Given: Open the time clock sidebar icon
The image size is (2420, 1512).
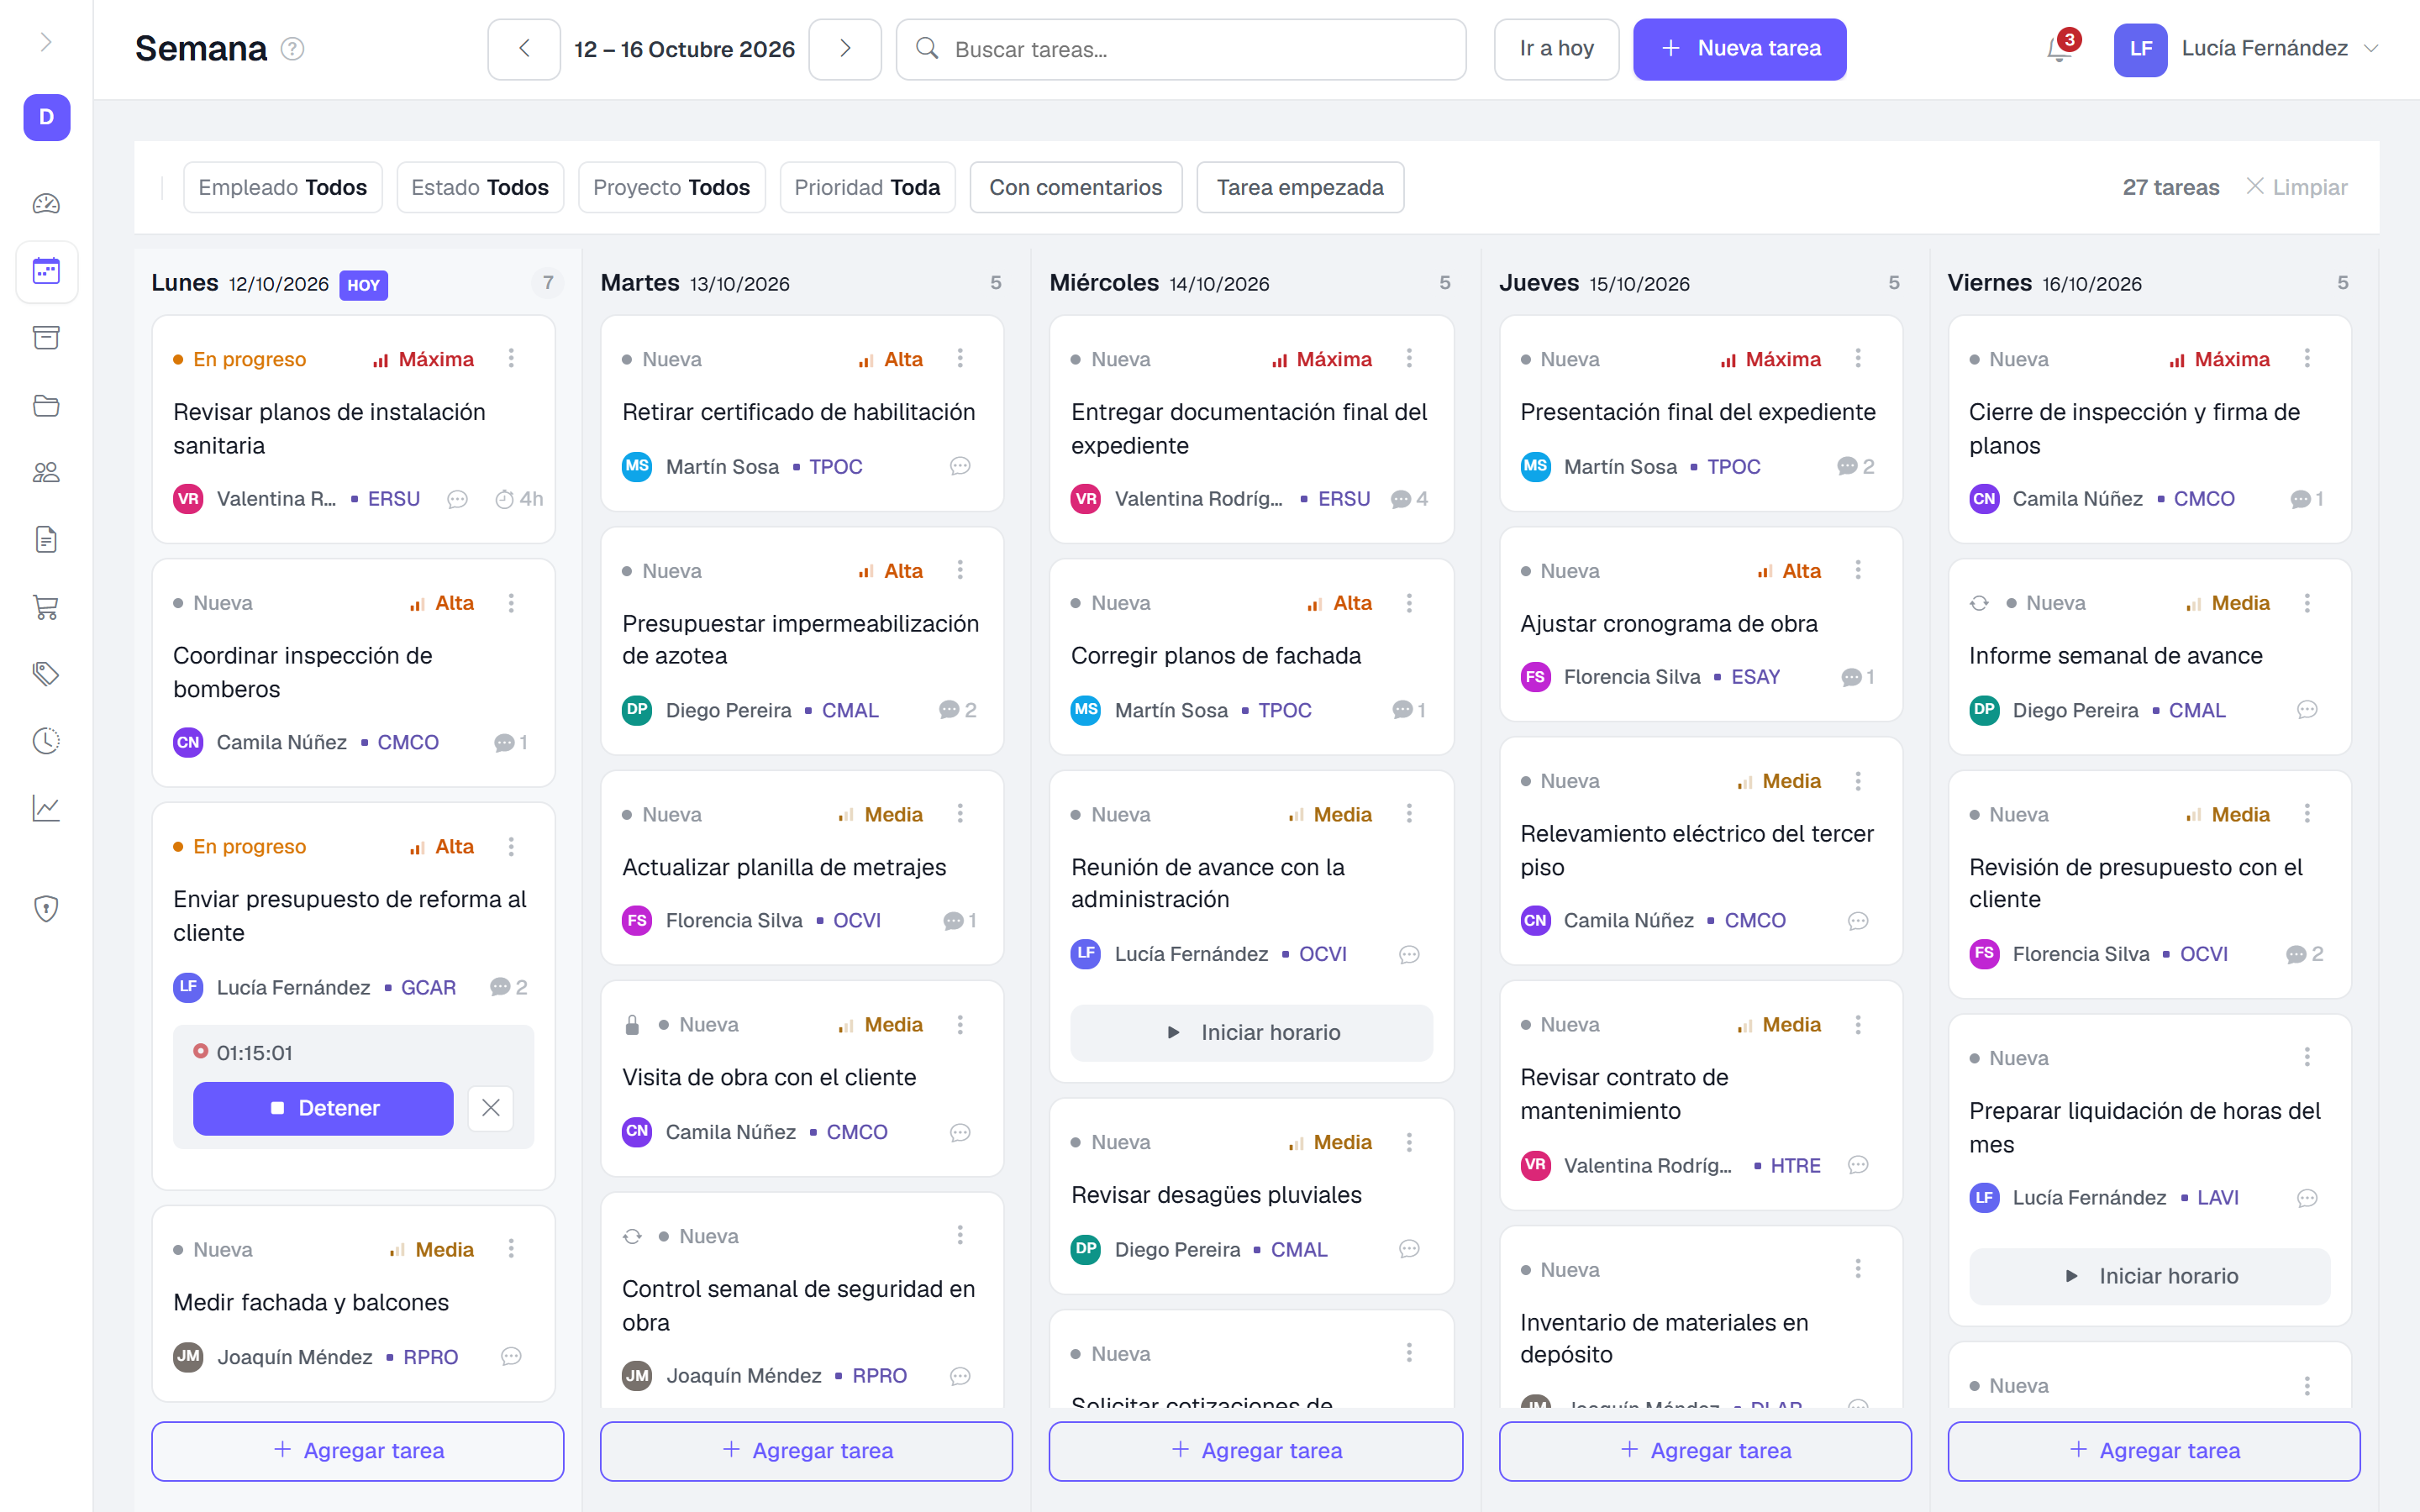Looking at the screenshot, I should (46, 741).
